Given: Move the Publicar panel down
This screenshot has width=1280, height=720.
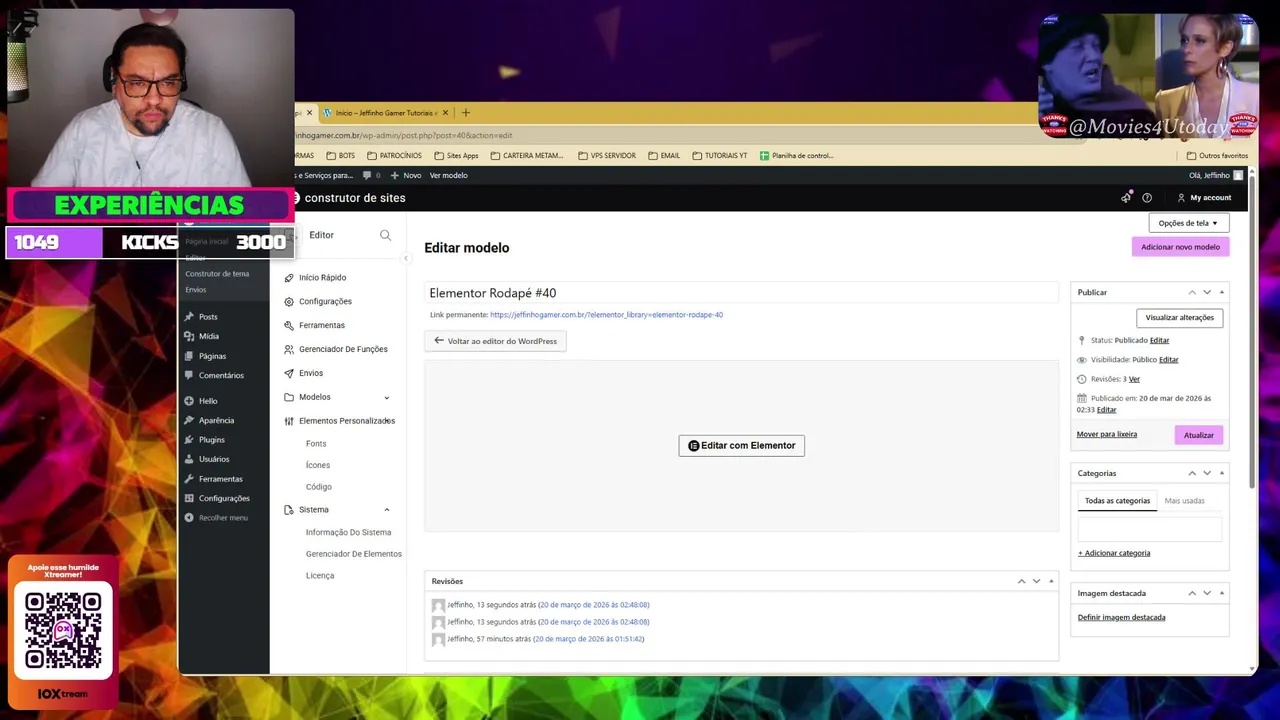Looking at the screenshot, I should 1207,292.
